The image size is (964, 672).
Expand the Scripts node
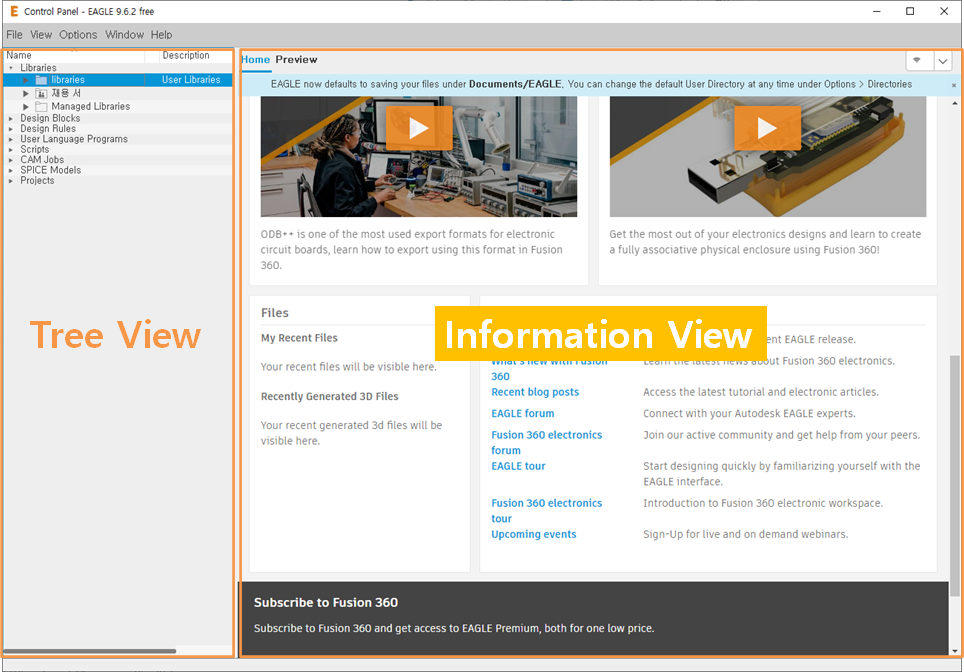point(11,149)
